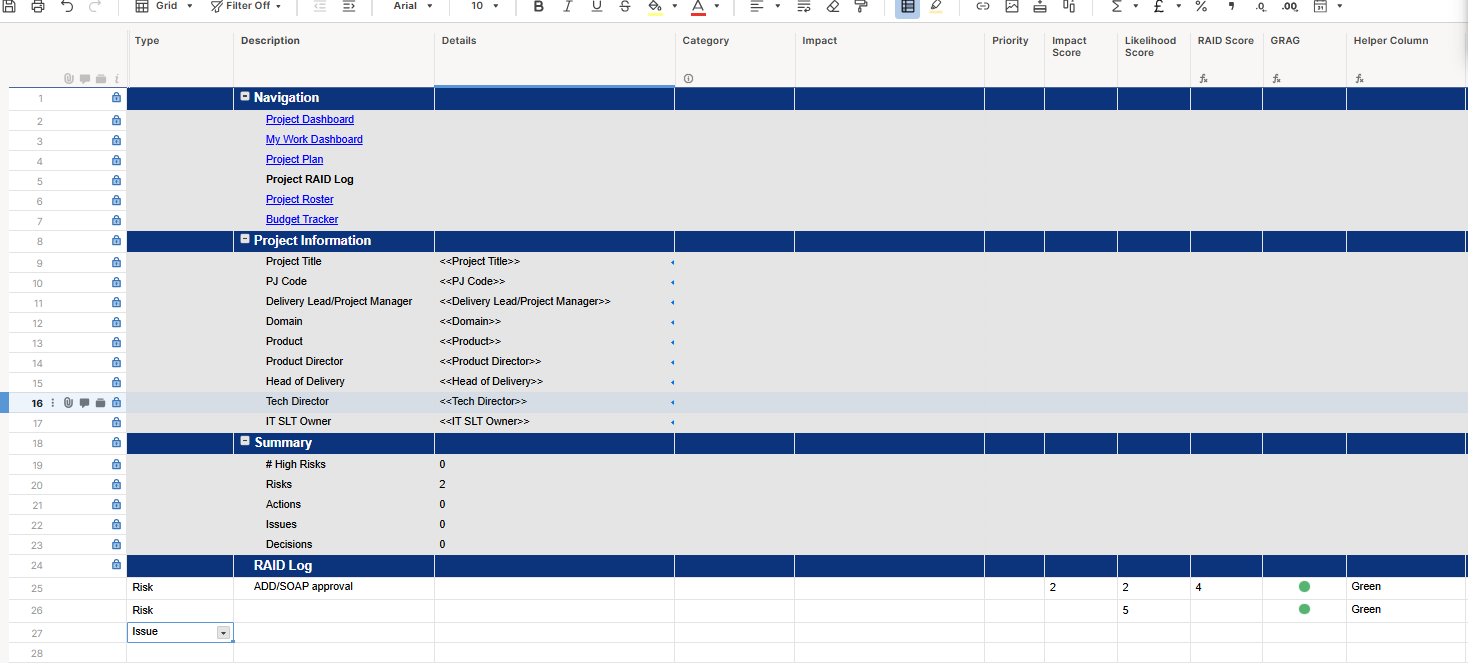Viewport: 1468px width, 663px height.
Task: Open the currency pound format dropdown arrow
Action: [x=1178, y=6]
